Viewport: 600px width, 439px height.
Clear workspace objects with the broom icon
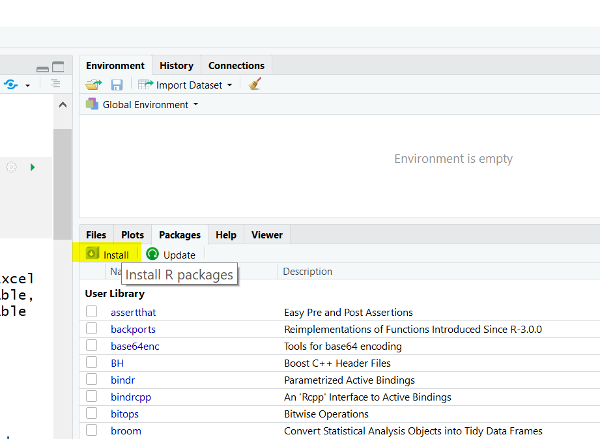pyautogui.click(x=255, y=85)
